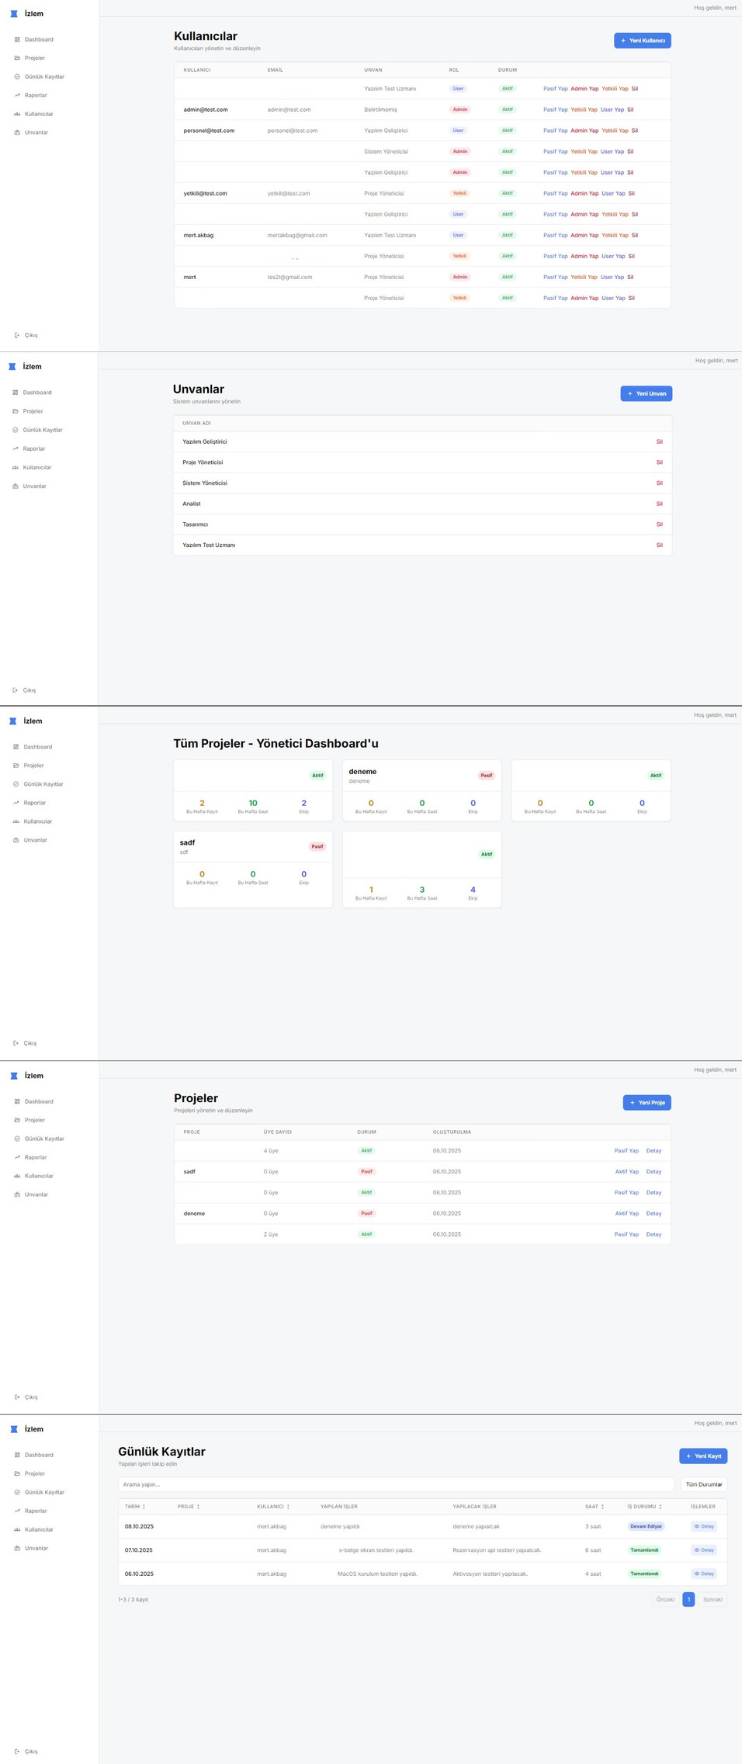Activate the sadf project with Aktif Yap

(x=626, y=1171)
